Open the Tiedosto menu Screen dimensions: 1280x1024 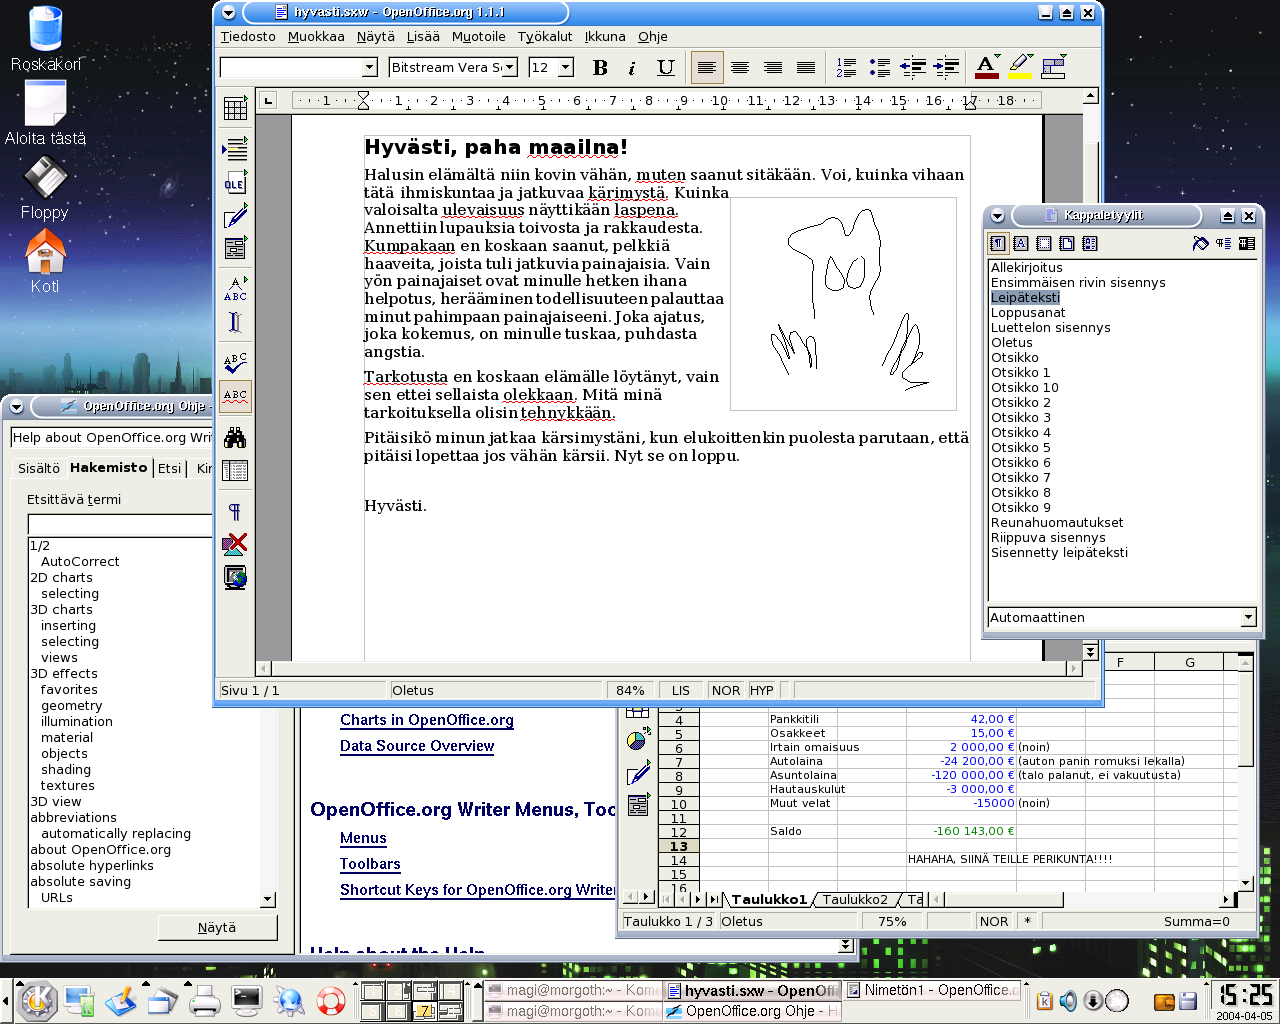pos(248,37)
